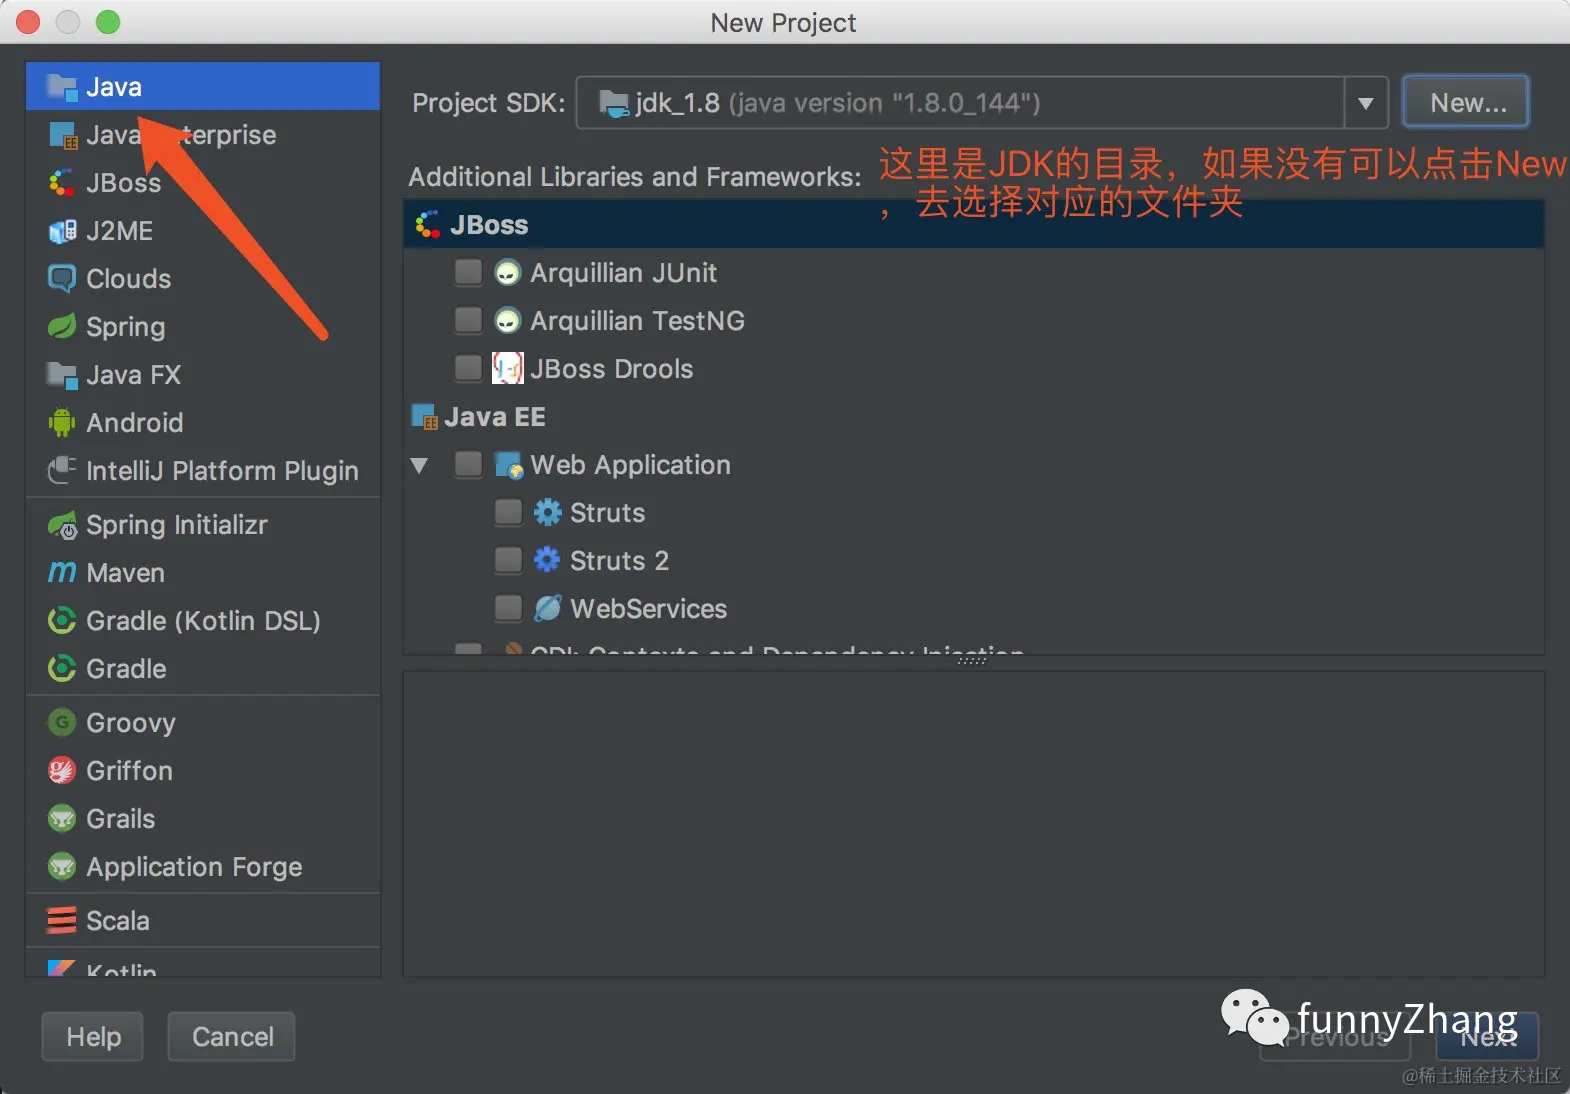Click the 'WebServices' label text

click(648, 609)
